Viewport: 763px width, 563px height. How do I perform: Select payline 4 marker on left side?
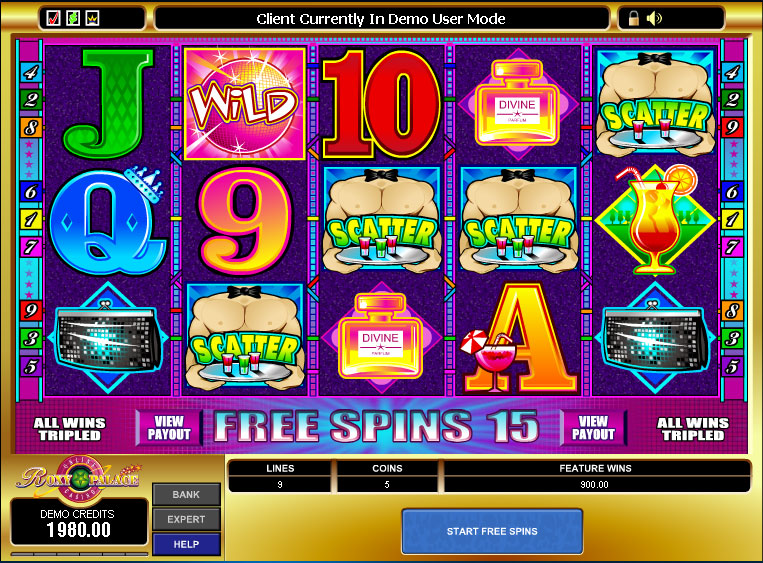point(31,73)
